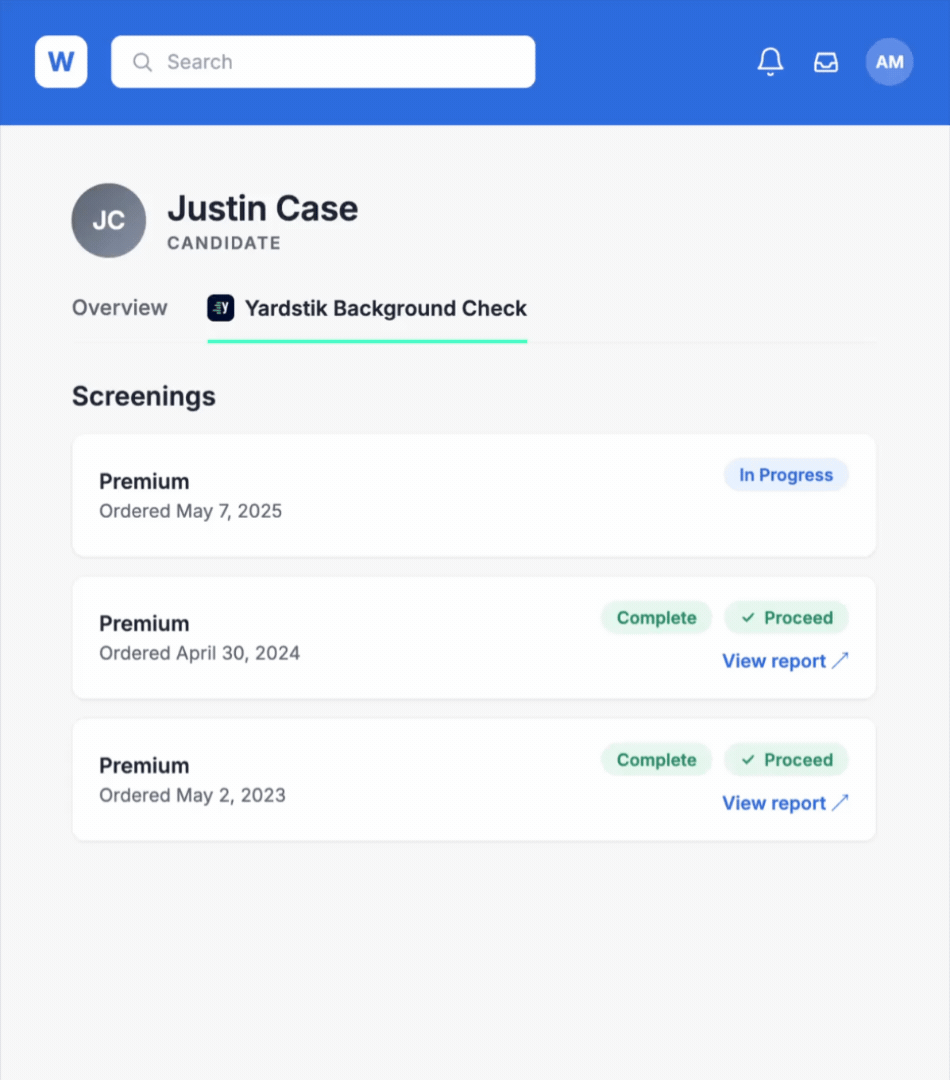Screen dimensions: 950x1080
Task: Click Complete badge on April 2024 screening
Action: tap(657, 618)
